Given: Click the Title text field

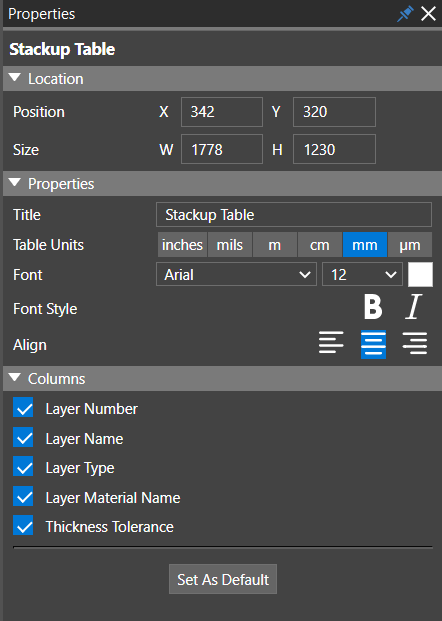Looking at the screenshot, I should tap(294, 215).
